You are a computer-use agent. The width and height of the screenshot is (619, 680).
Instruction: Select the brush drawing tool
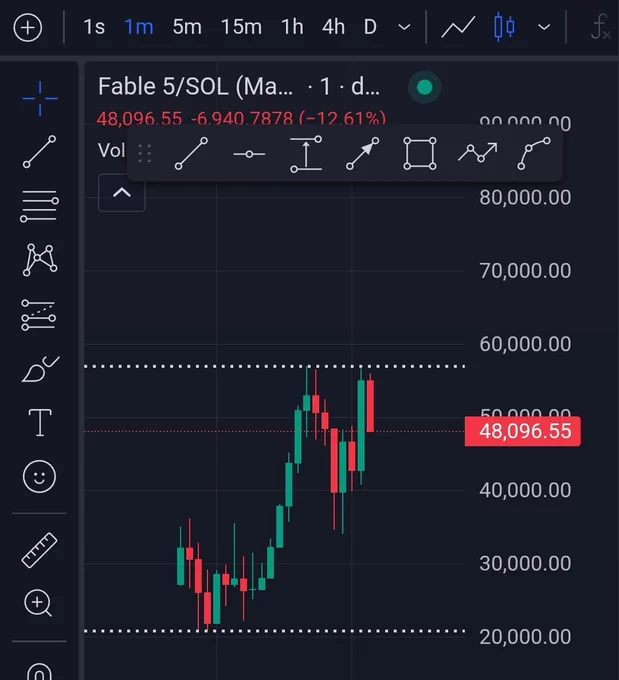coord(40,369)
